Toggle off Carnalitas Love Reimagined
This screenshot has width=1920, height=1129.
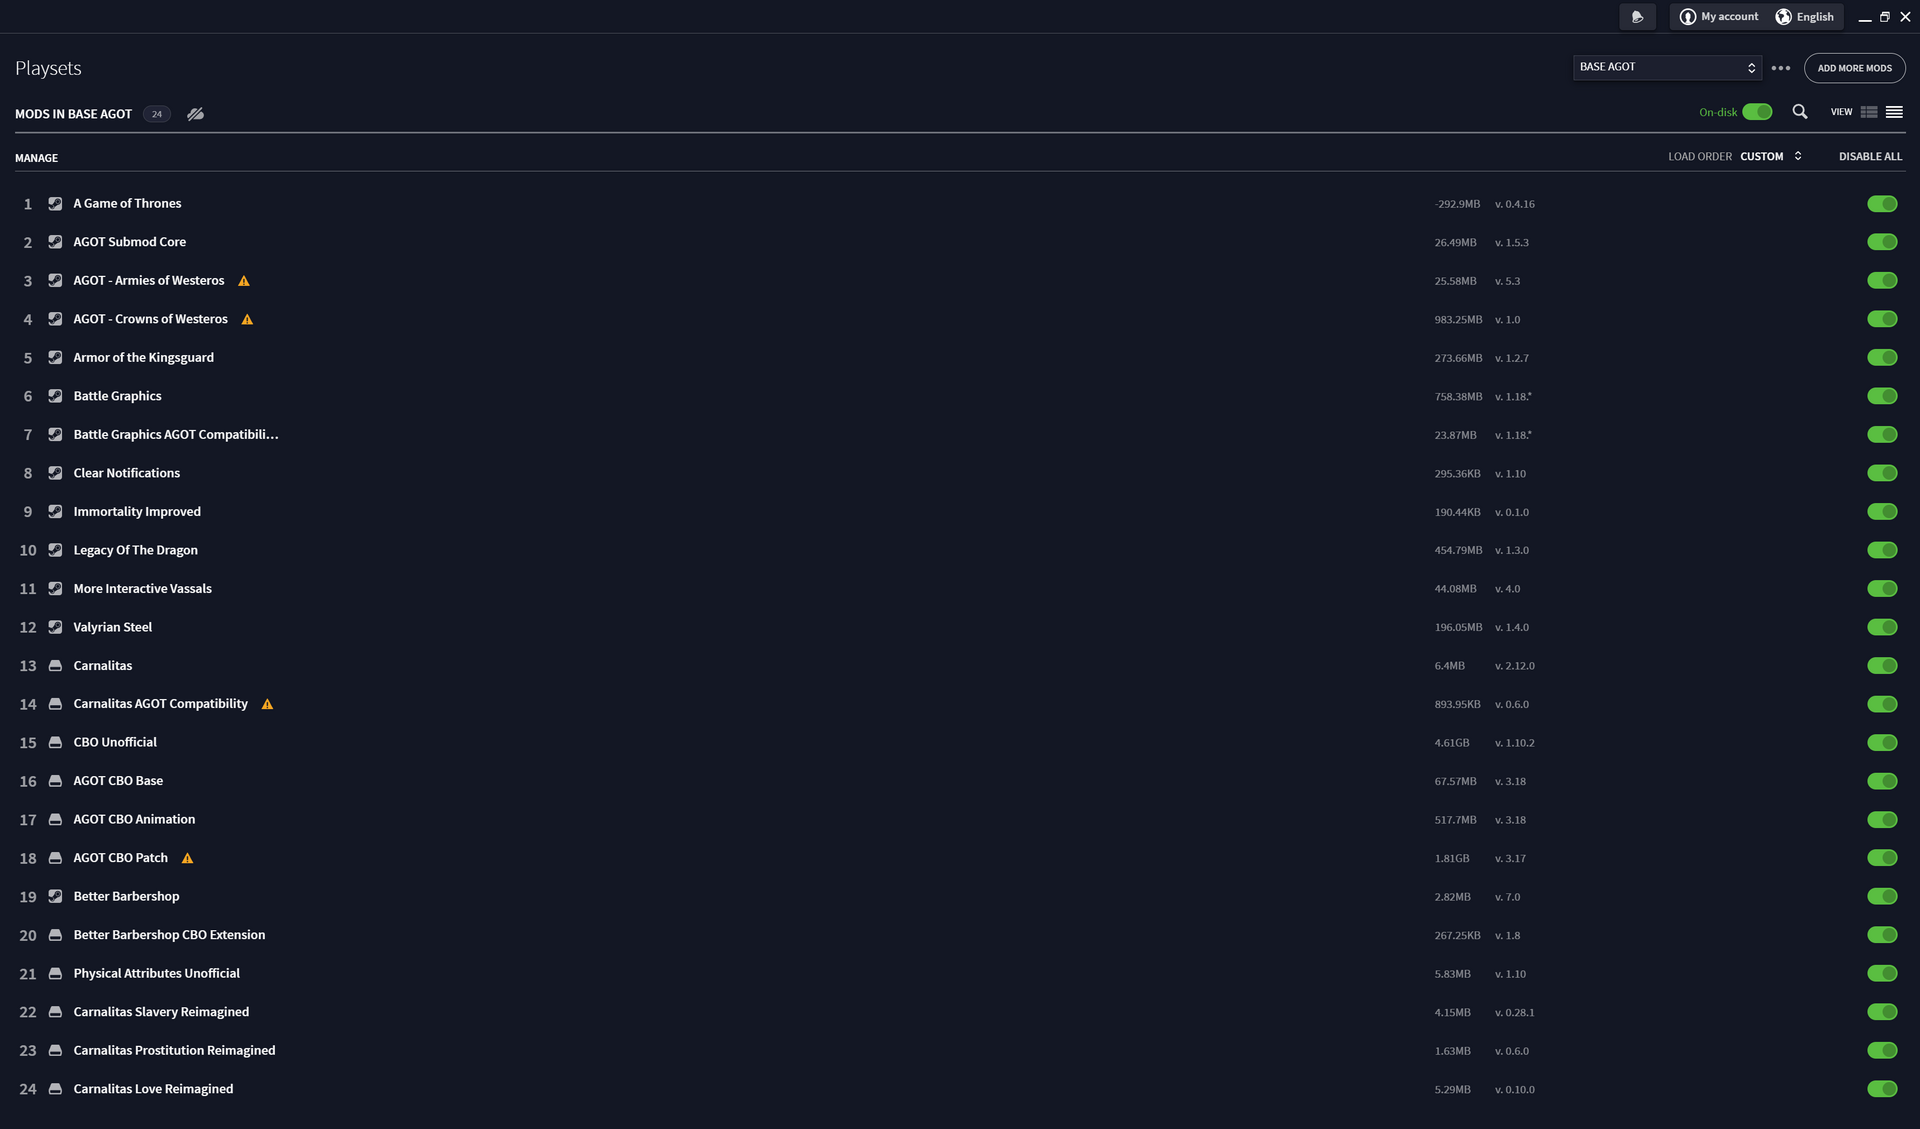[1882, 1089]
